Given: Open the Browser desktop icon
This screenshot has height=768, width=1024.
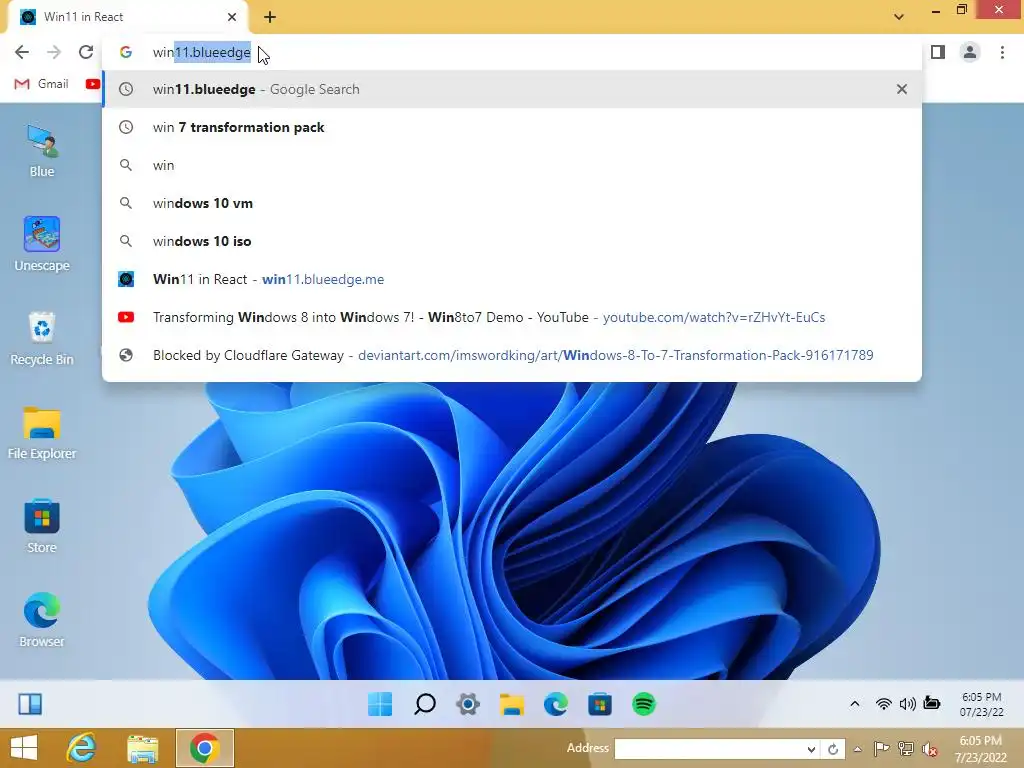Looking at the screenshot, I should point(42,620).
